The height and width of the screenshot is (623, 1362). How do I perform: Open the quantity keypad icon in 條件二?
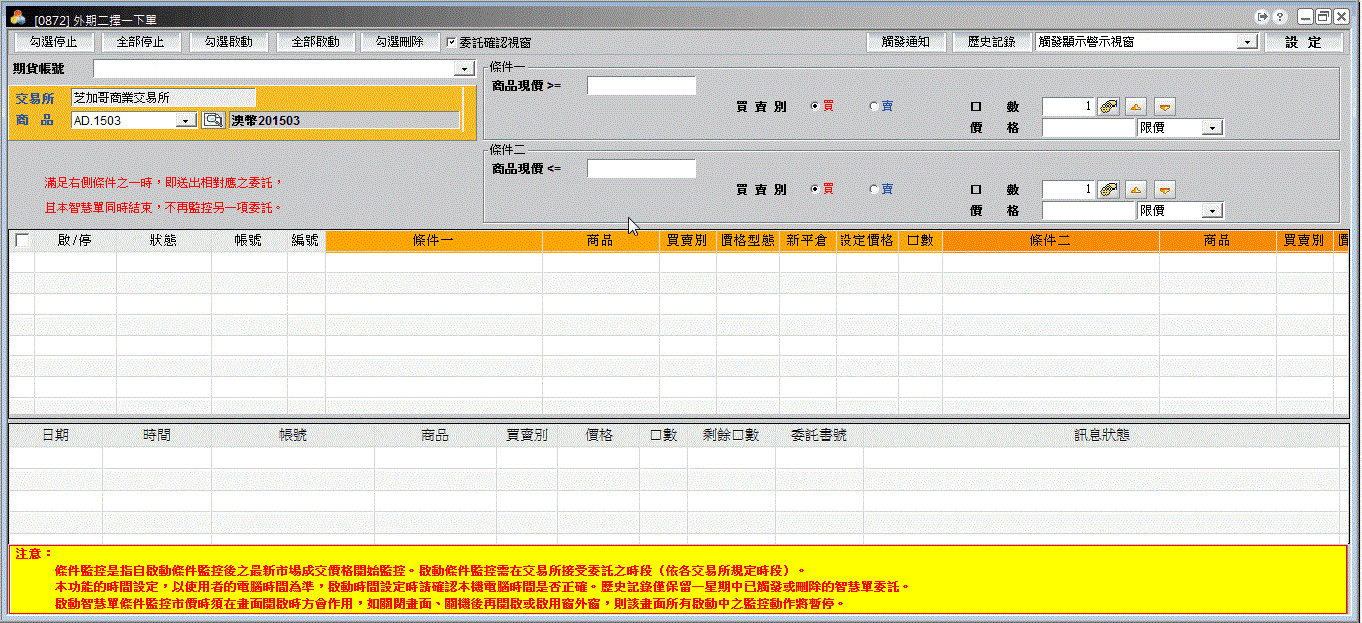[1108, 190]
